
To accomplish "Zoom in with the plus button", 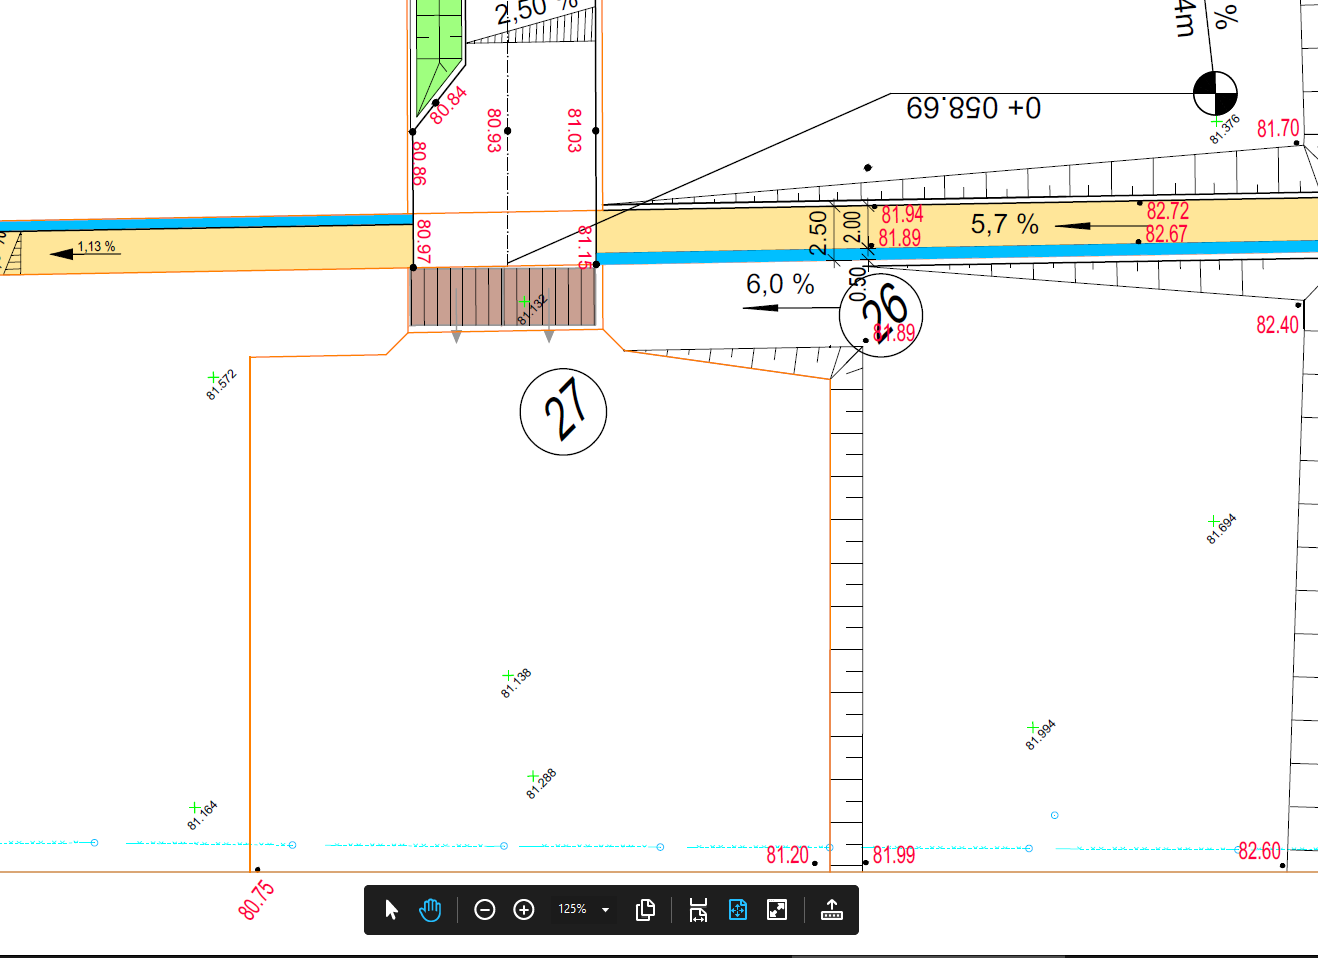I will point(524,910).
